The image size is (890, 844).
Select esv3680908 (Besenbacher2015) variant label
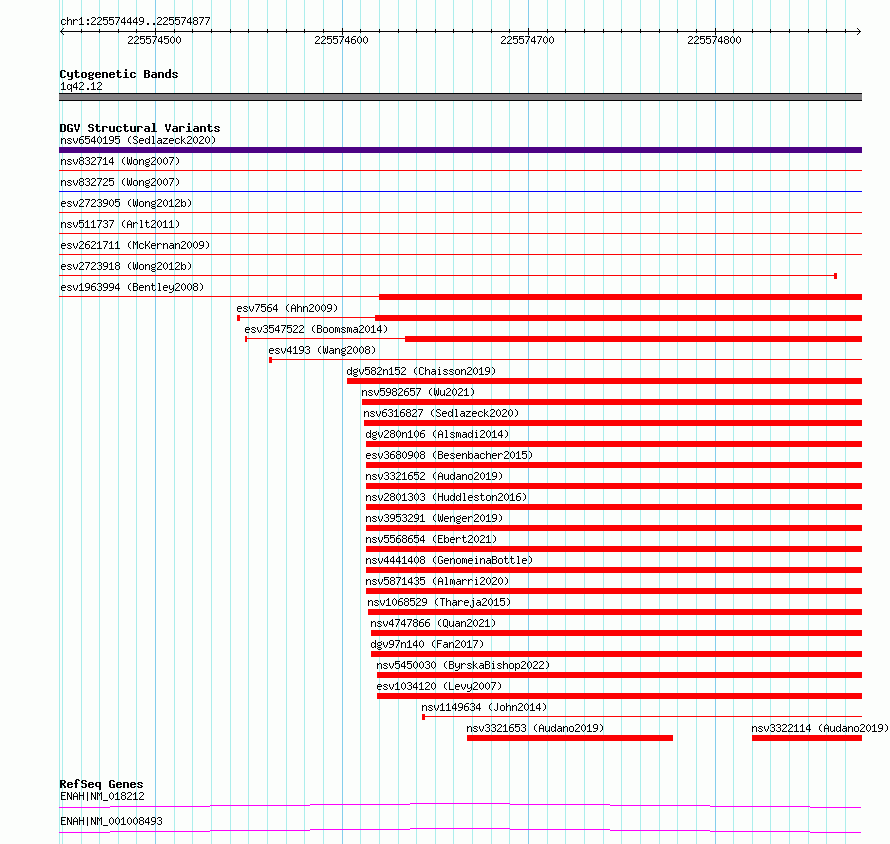pos(449,455)
